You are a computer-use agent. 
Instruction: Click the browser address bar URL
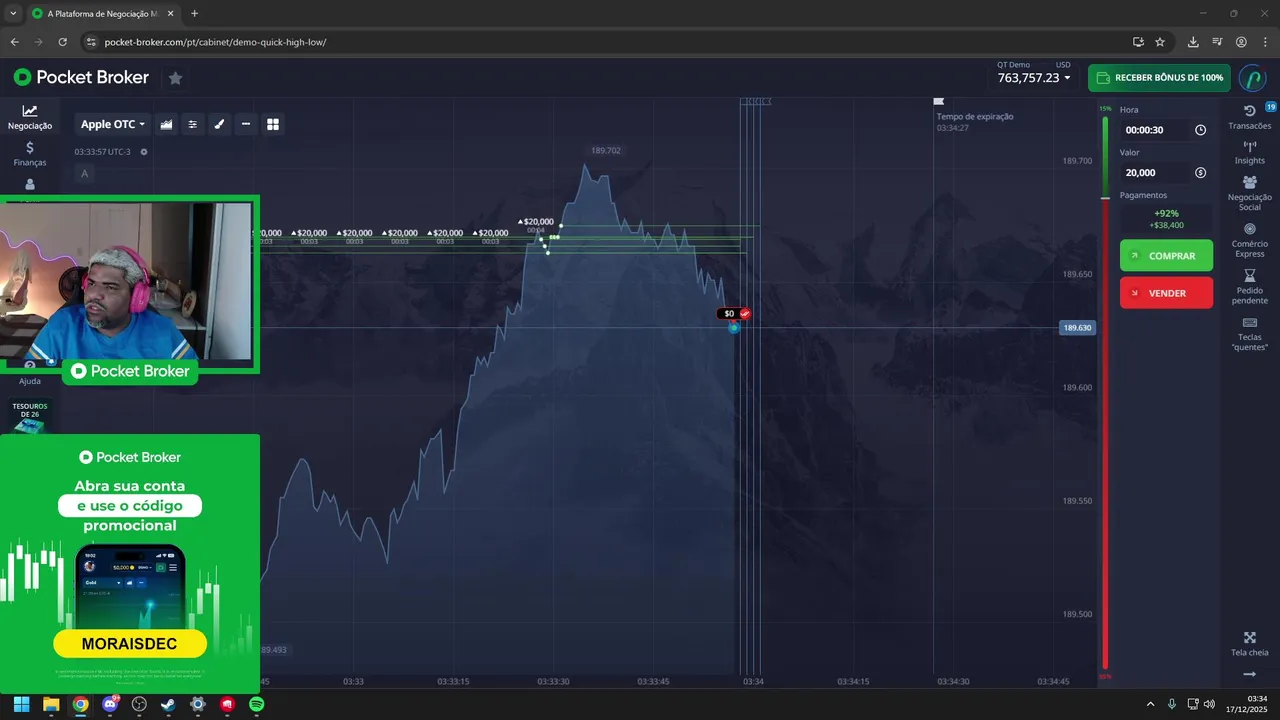pos(215,42)
